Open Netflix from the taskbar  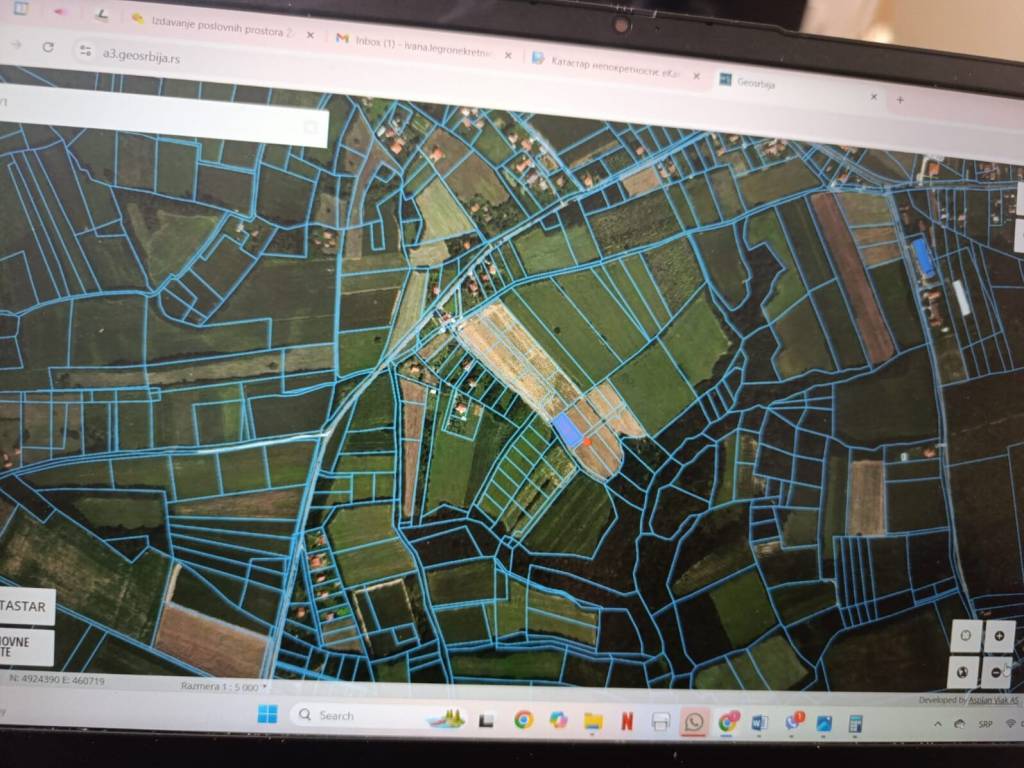(x=627, y=721)
